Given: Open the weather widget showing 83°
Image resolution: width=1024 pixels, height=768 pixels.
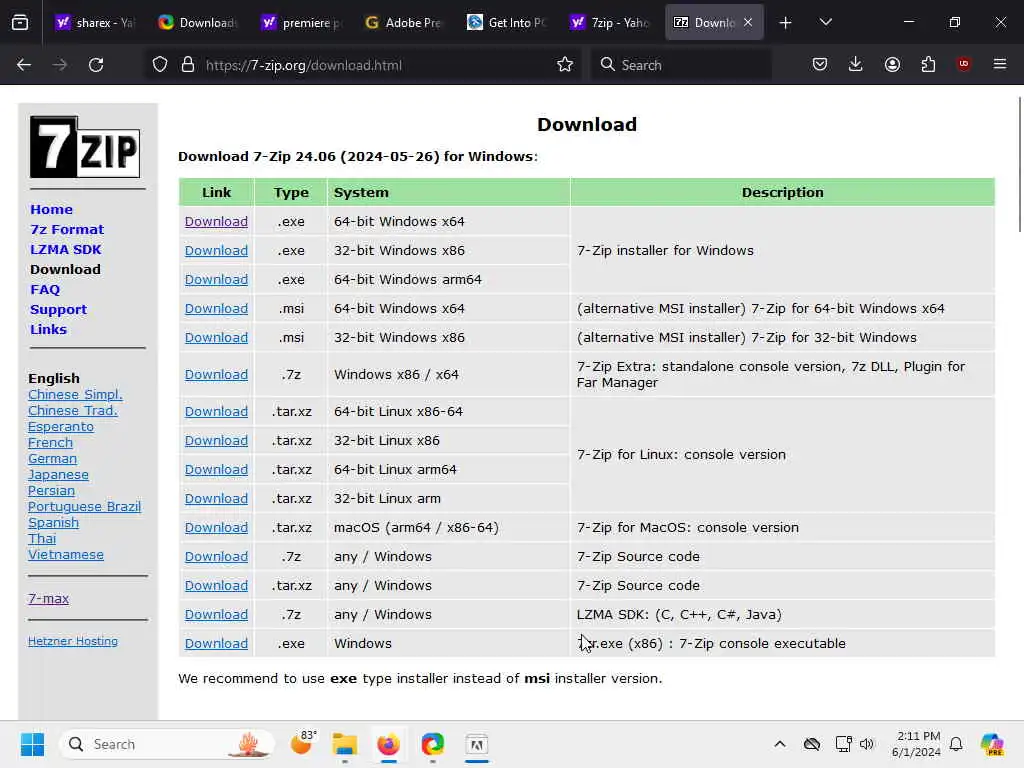Looking at the screenshot, I should click(303, 743).
